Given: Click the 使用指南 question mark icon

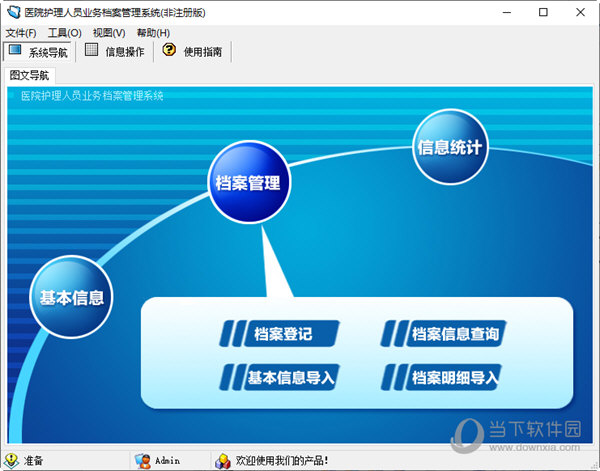Looking at the screenshot, I should point(169,51).
